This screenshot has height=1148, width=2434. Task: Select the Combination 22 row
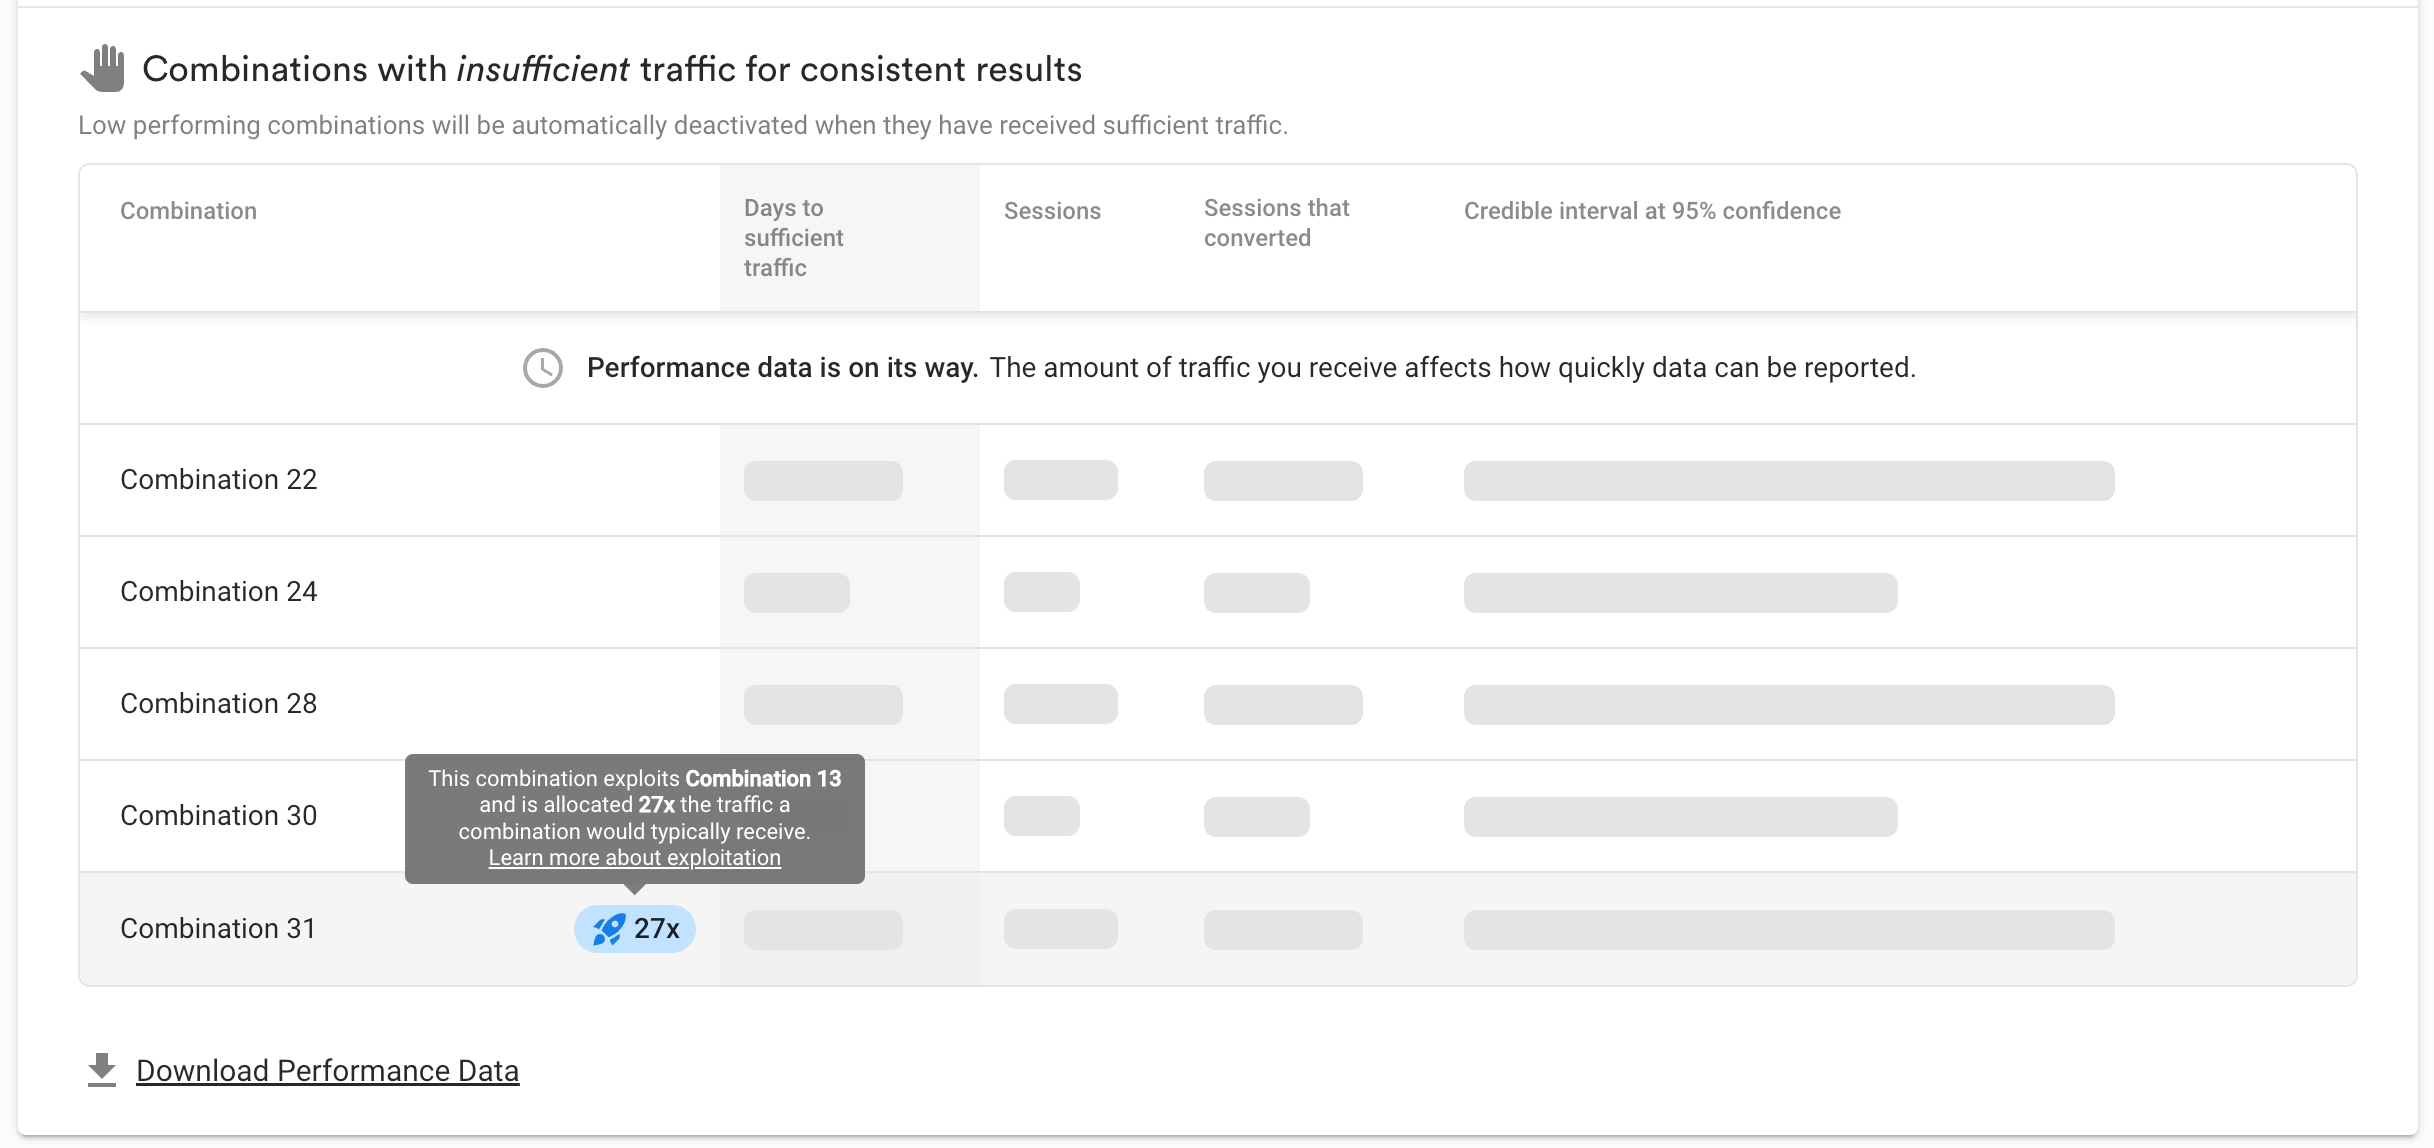point(1217,480)
